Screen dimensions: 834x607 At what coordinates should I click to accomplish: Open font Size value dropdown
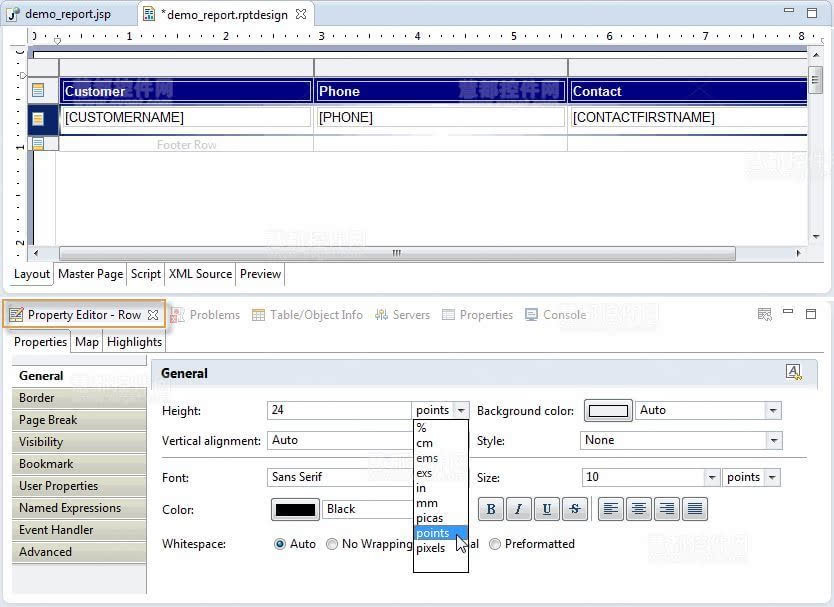[712, 477]
